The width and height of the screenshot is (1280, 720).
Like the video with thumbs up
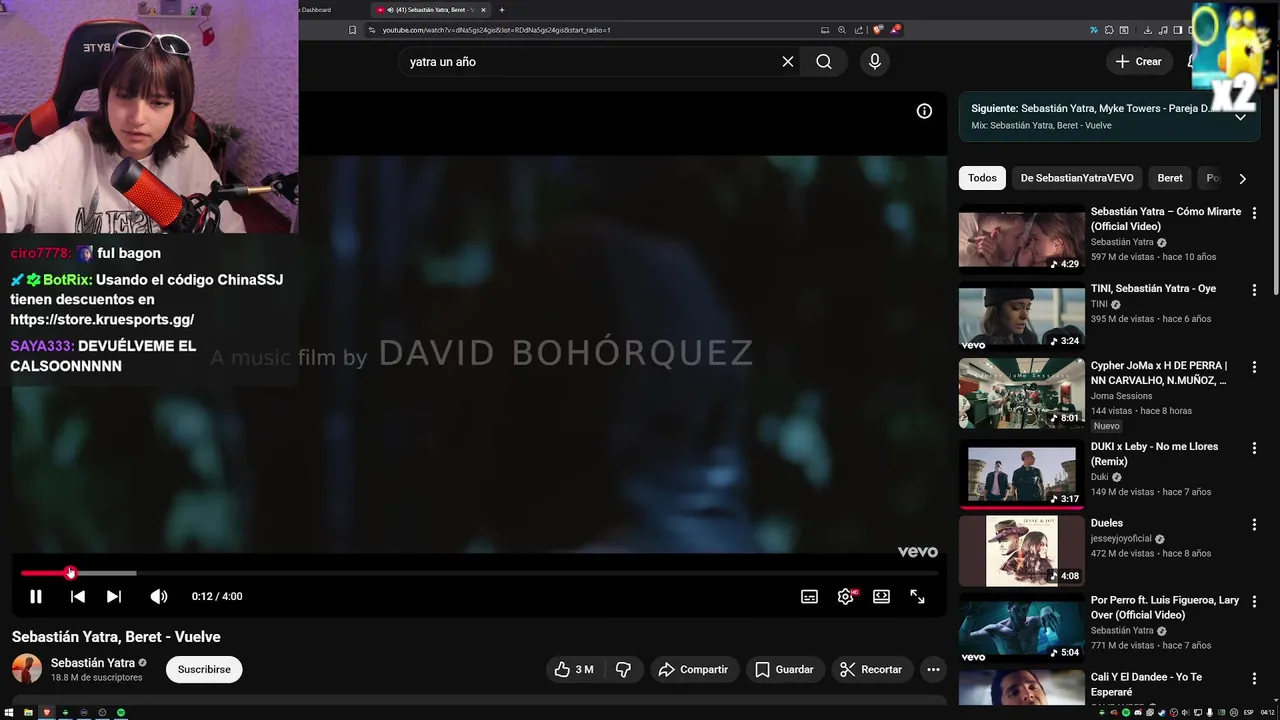point(574,669)
